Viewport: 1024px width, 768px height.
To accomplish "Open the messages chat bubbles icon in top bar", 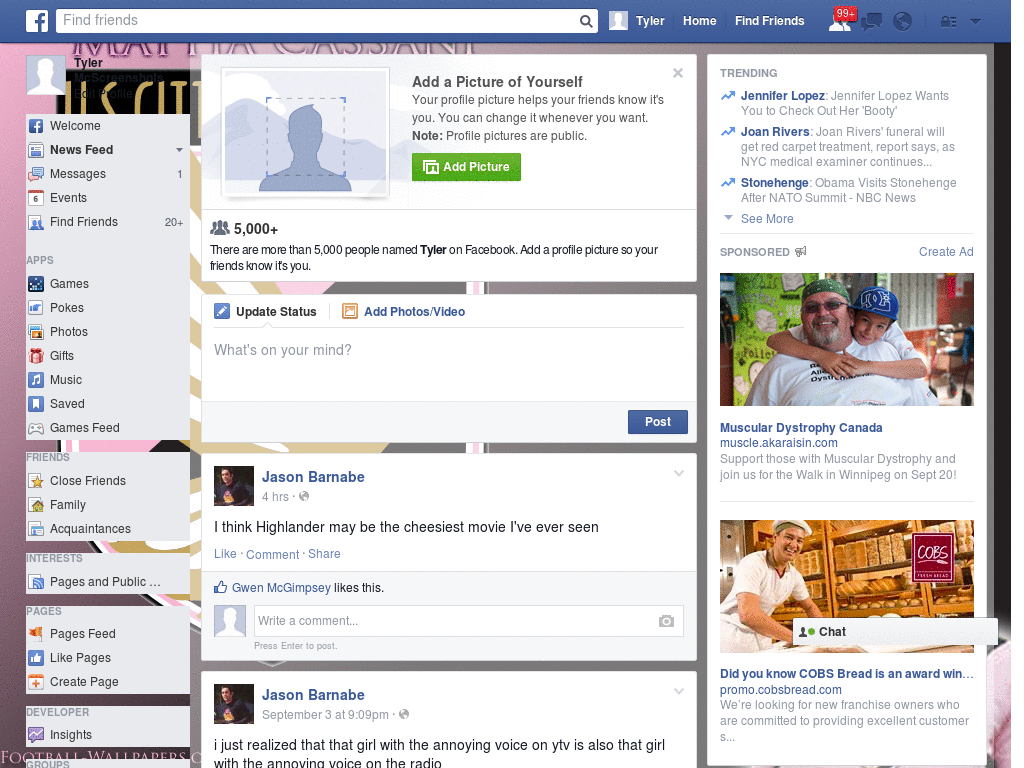I will click(x=871, y=22).
